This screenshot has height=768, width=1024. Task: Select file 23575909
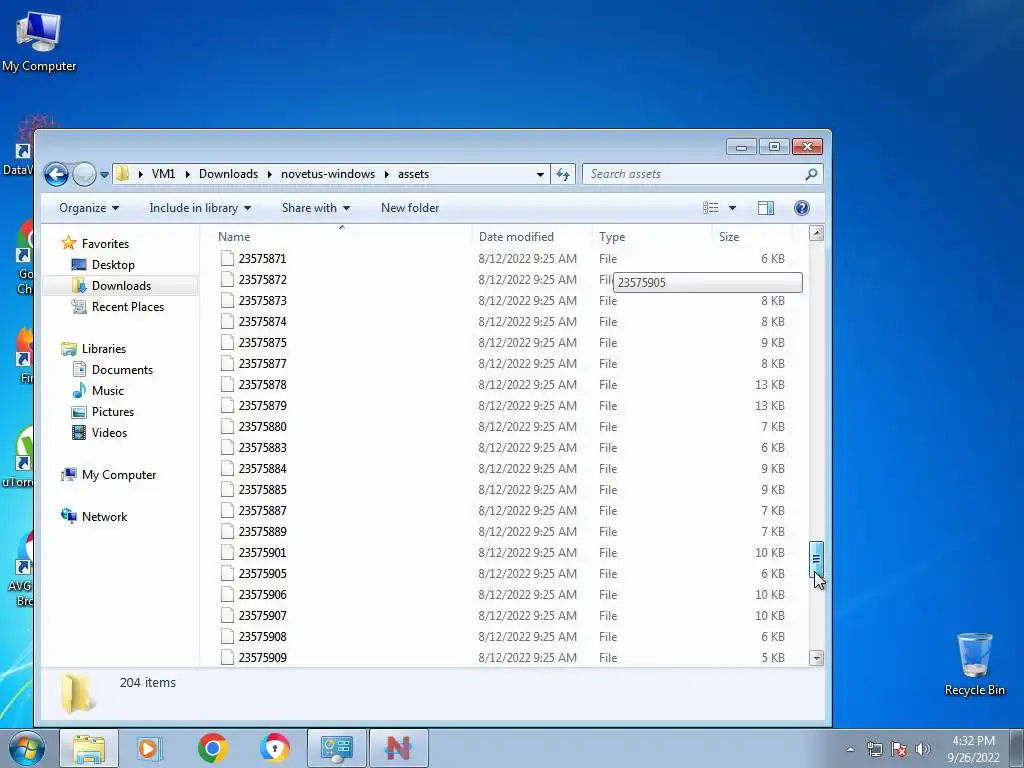262,658
